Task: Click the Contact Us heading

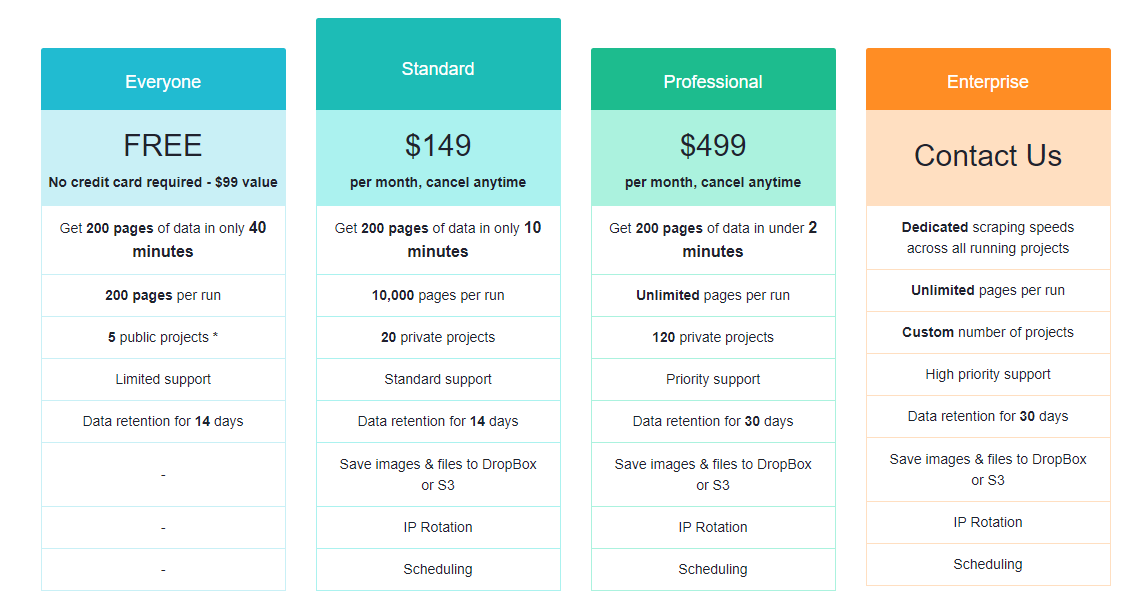Action: [x=987, y=156]
